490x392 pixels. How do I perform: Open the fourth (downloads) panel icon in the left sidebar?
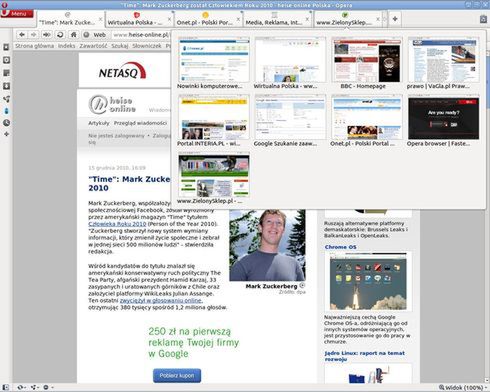tap(6, 86)
